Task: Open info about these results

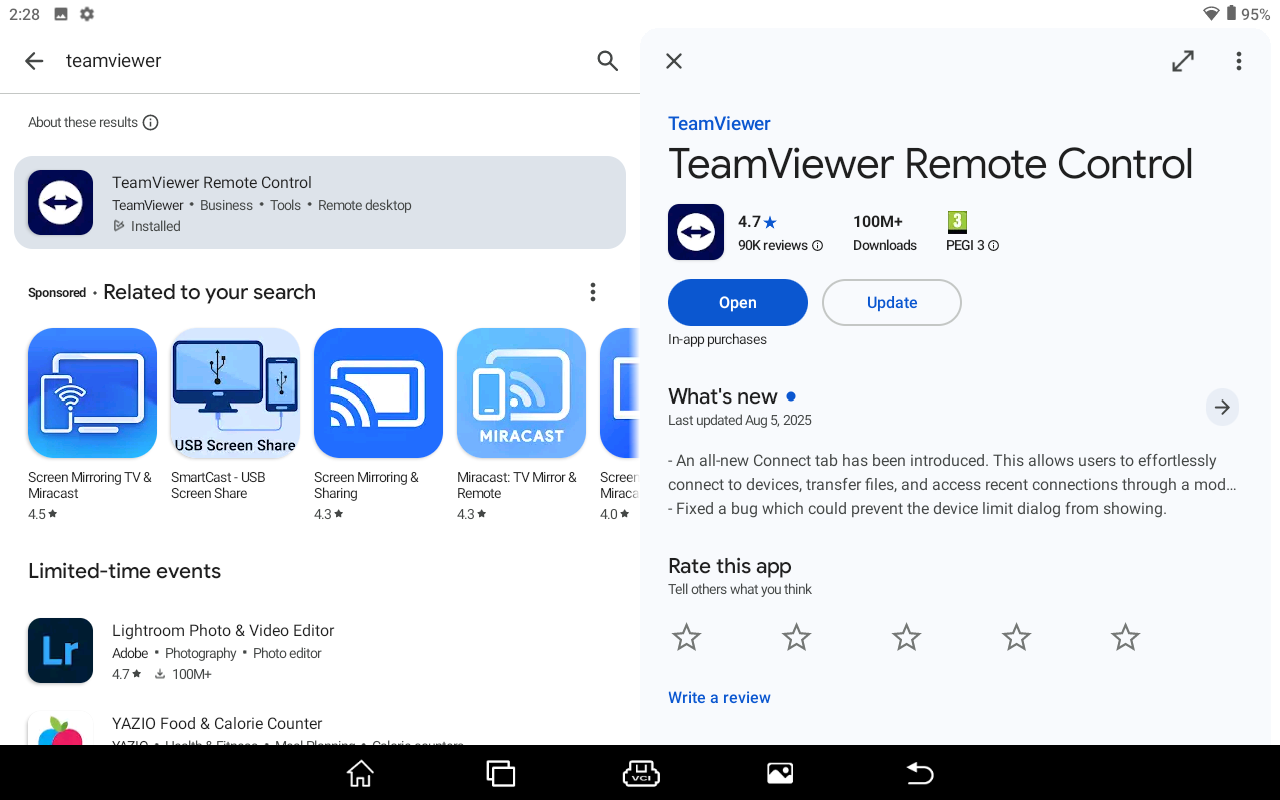Action: click(x=150, y=123)
